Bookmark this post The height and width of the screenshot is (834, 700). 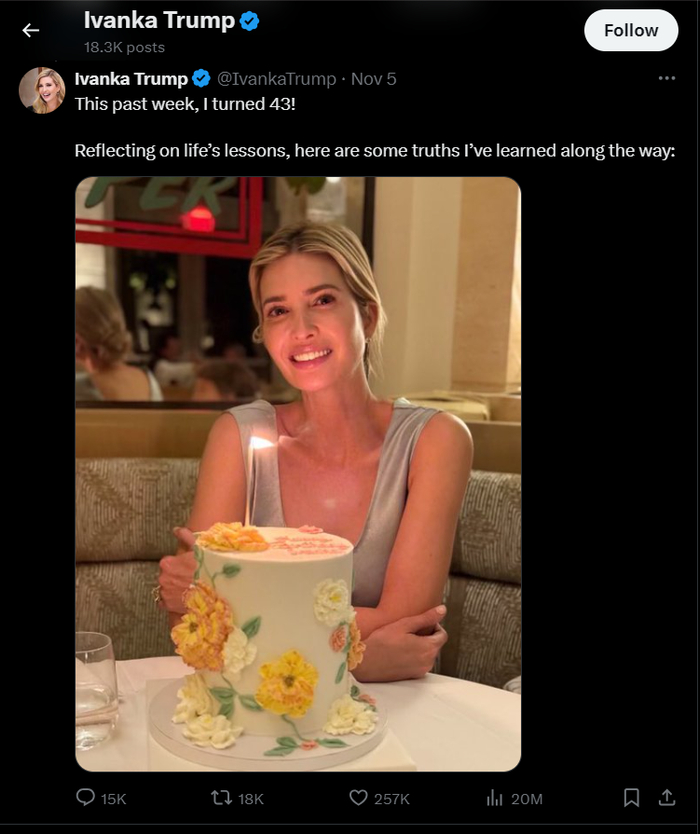pos(631,798)
